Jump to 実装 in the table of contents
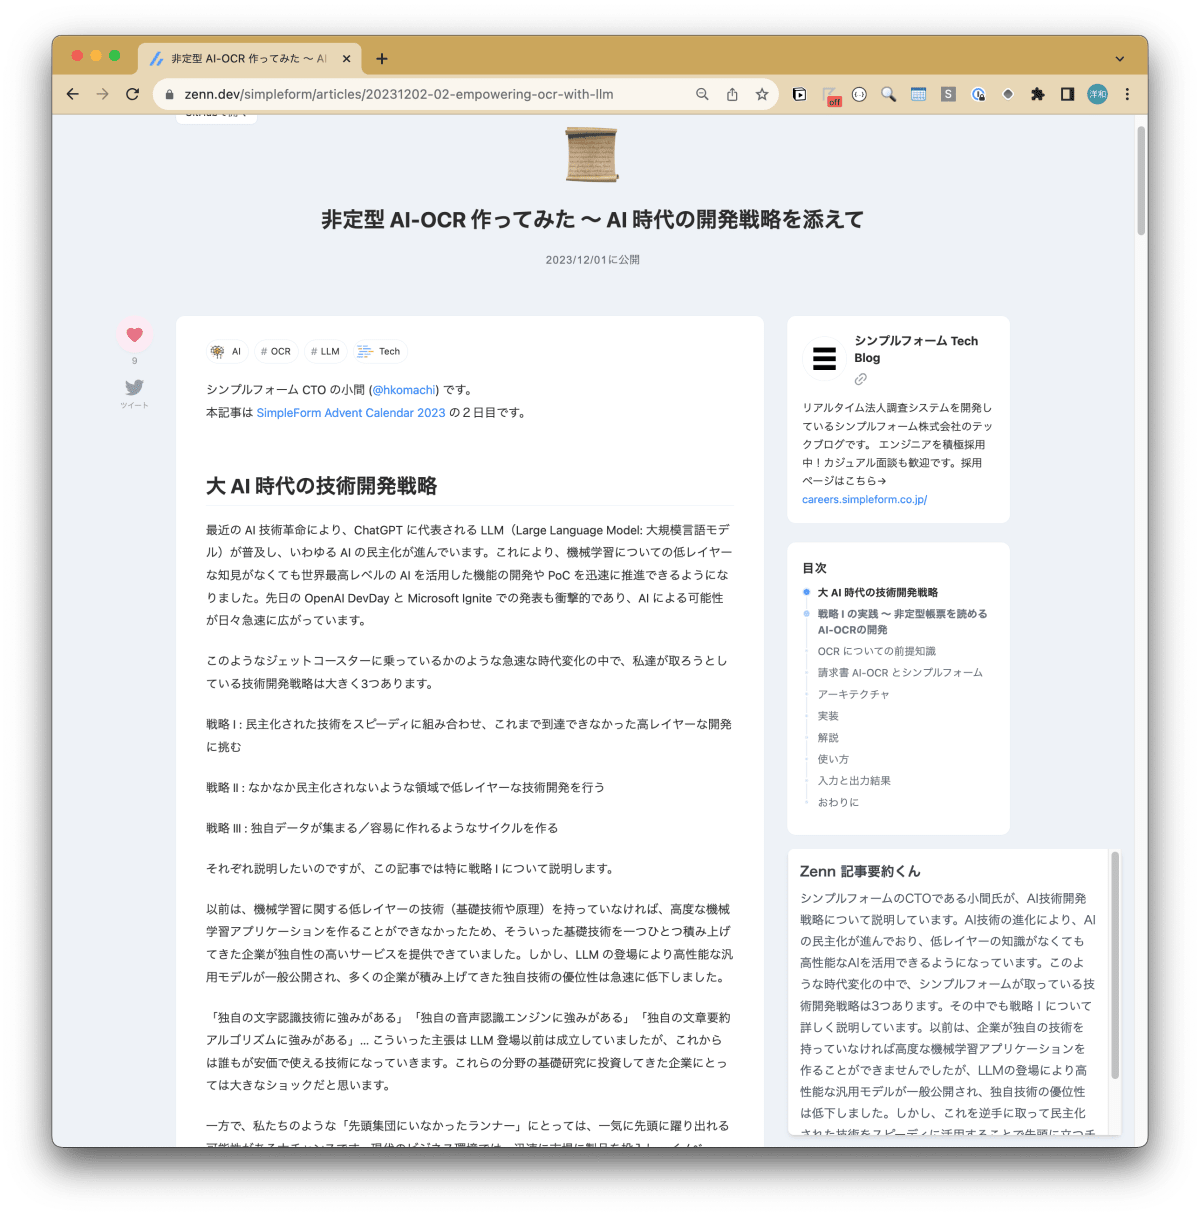Image resolution: width=1200 pixels, height=1216 pixels. point(828,716)
